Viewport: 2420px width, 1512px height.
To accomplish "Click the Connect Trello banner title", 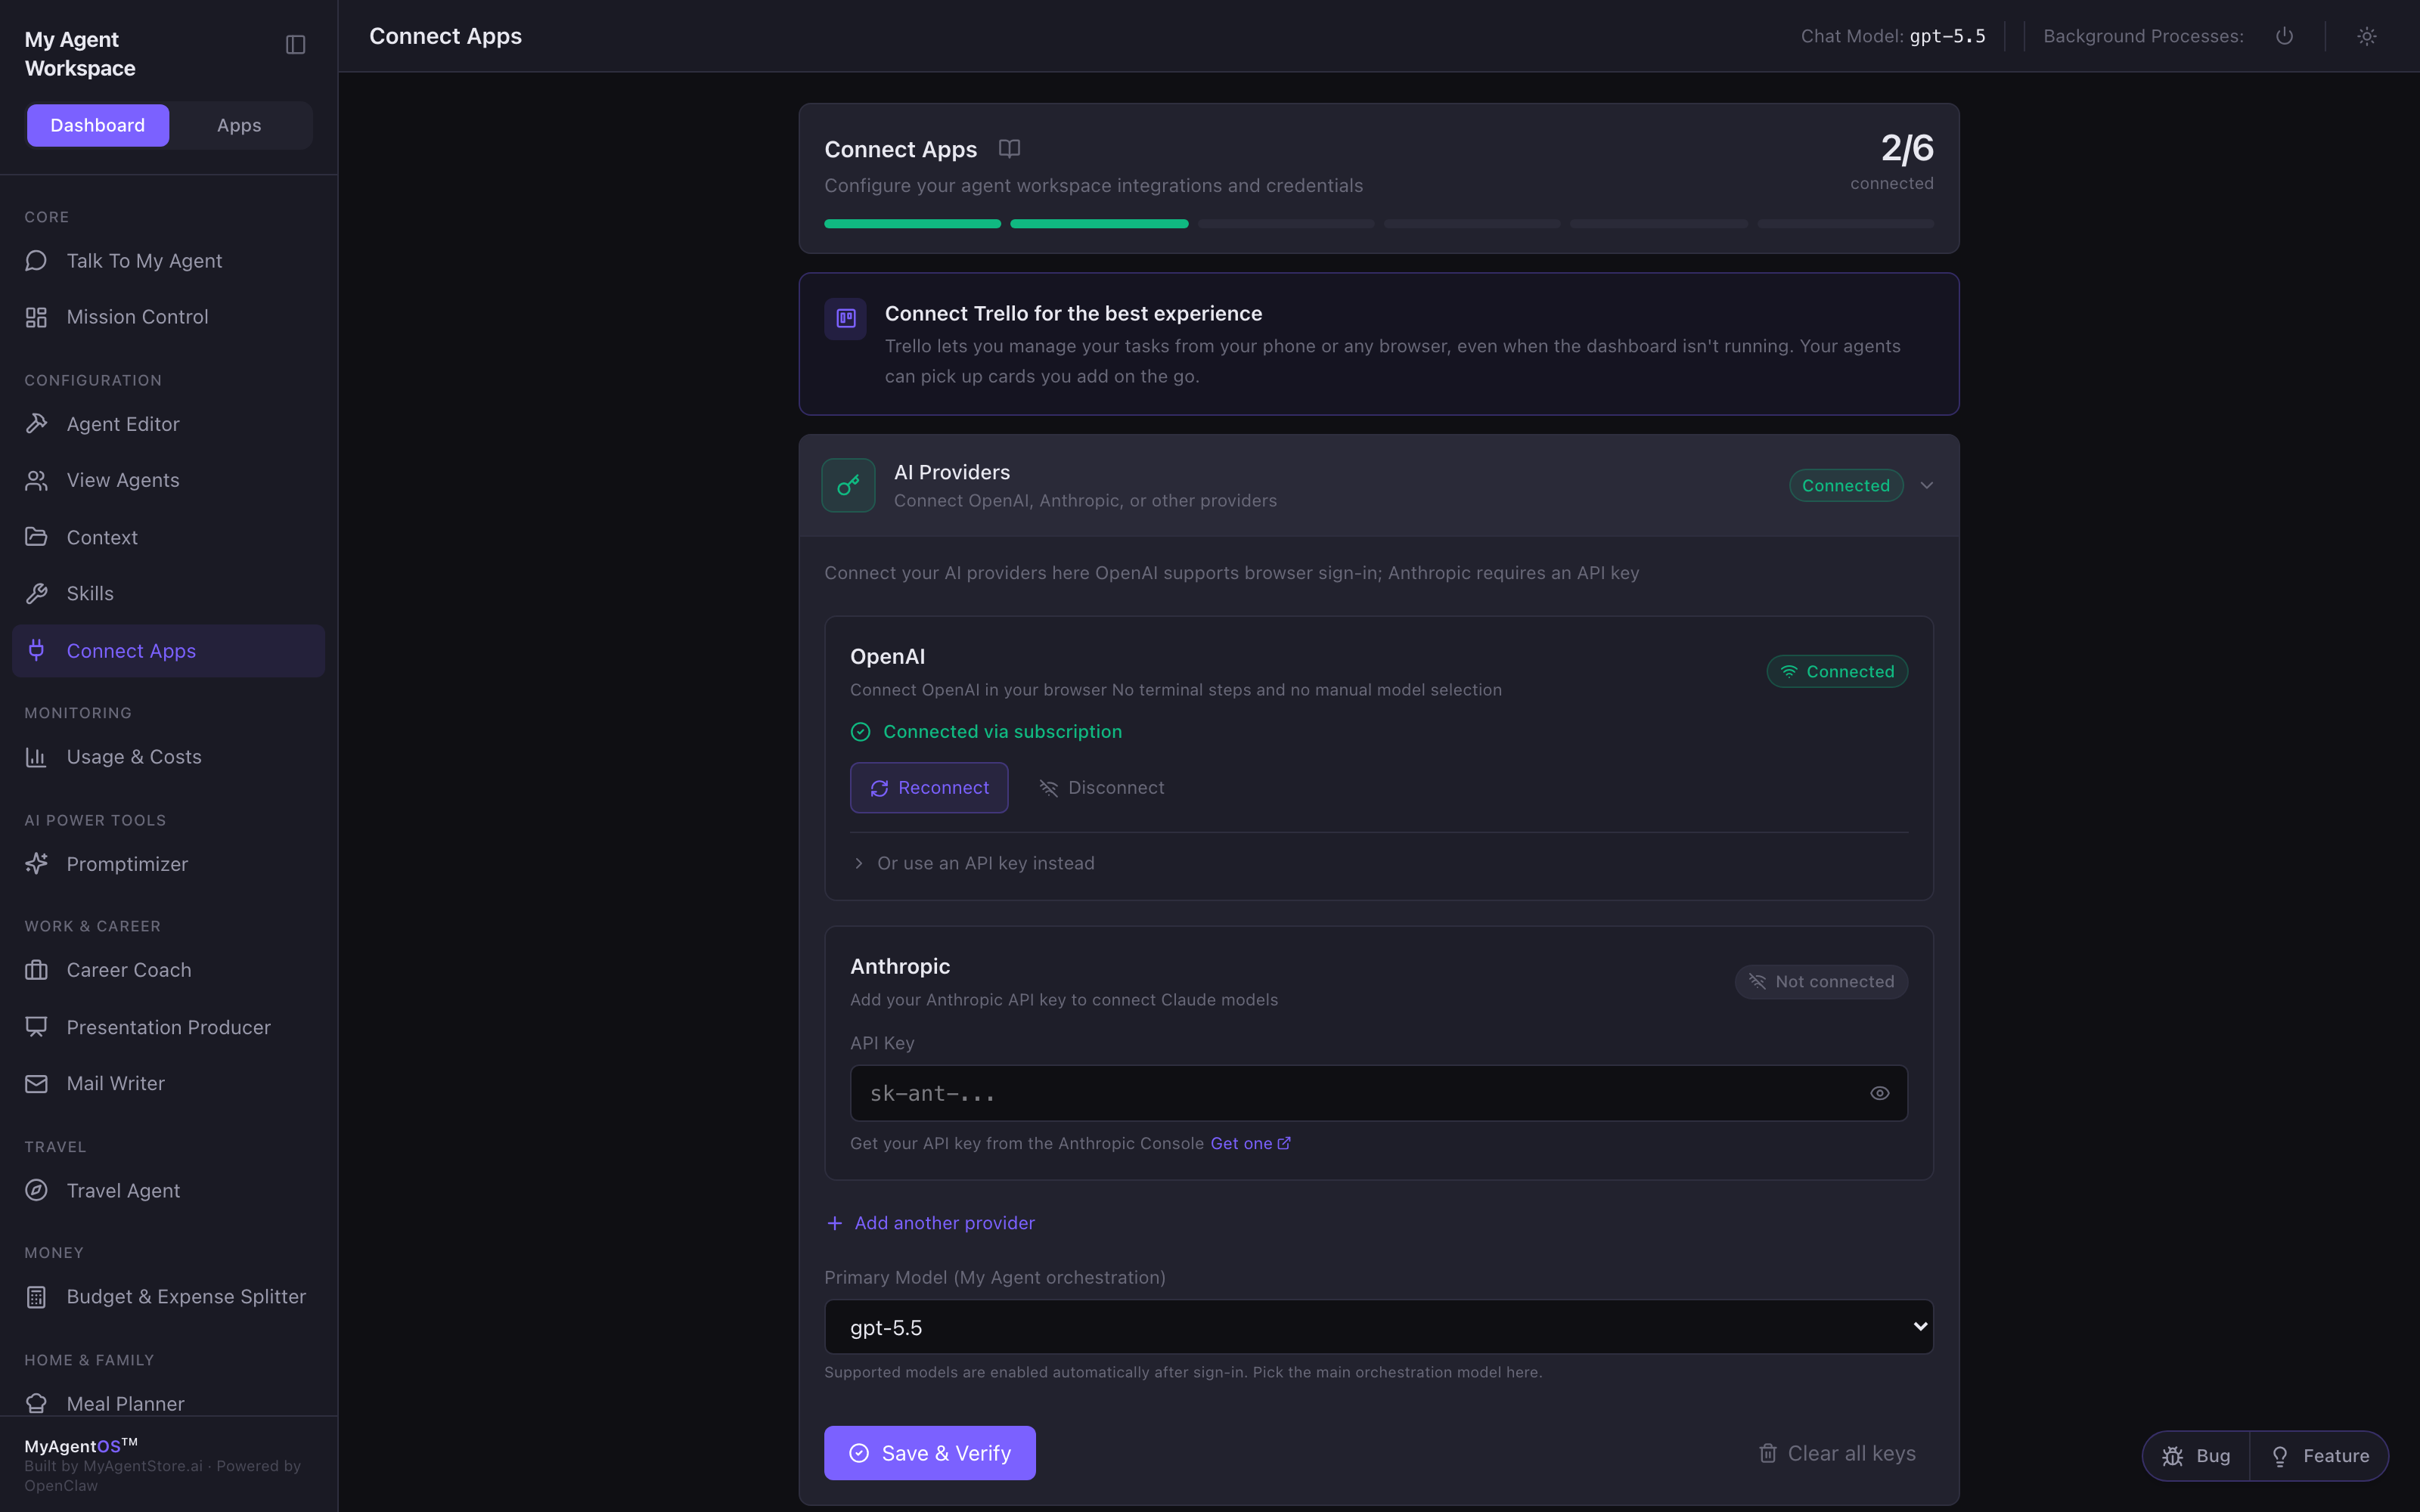I will click(1073, 314).
